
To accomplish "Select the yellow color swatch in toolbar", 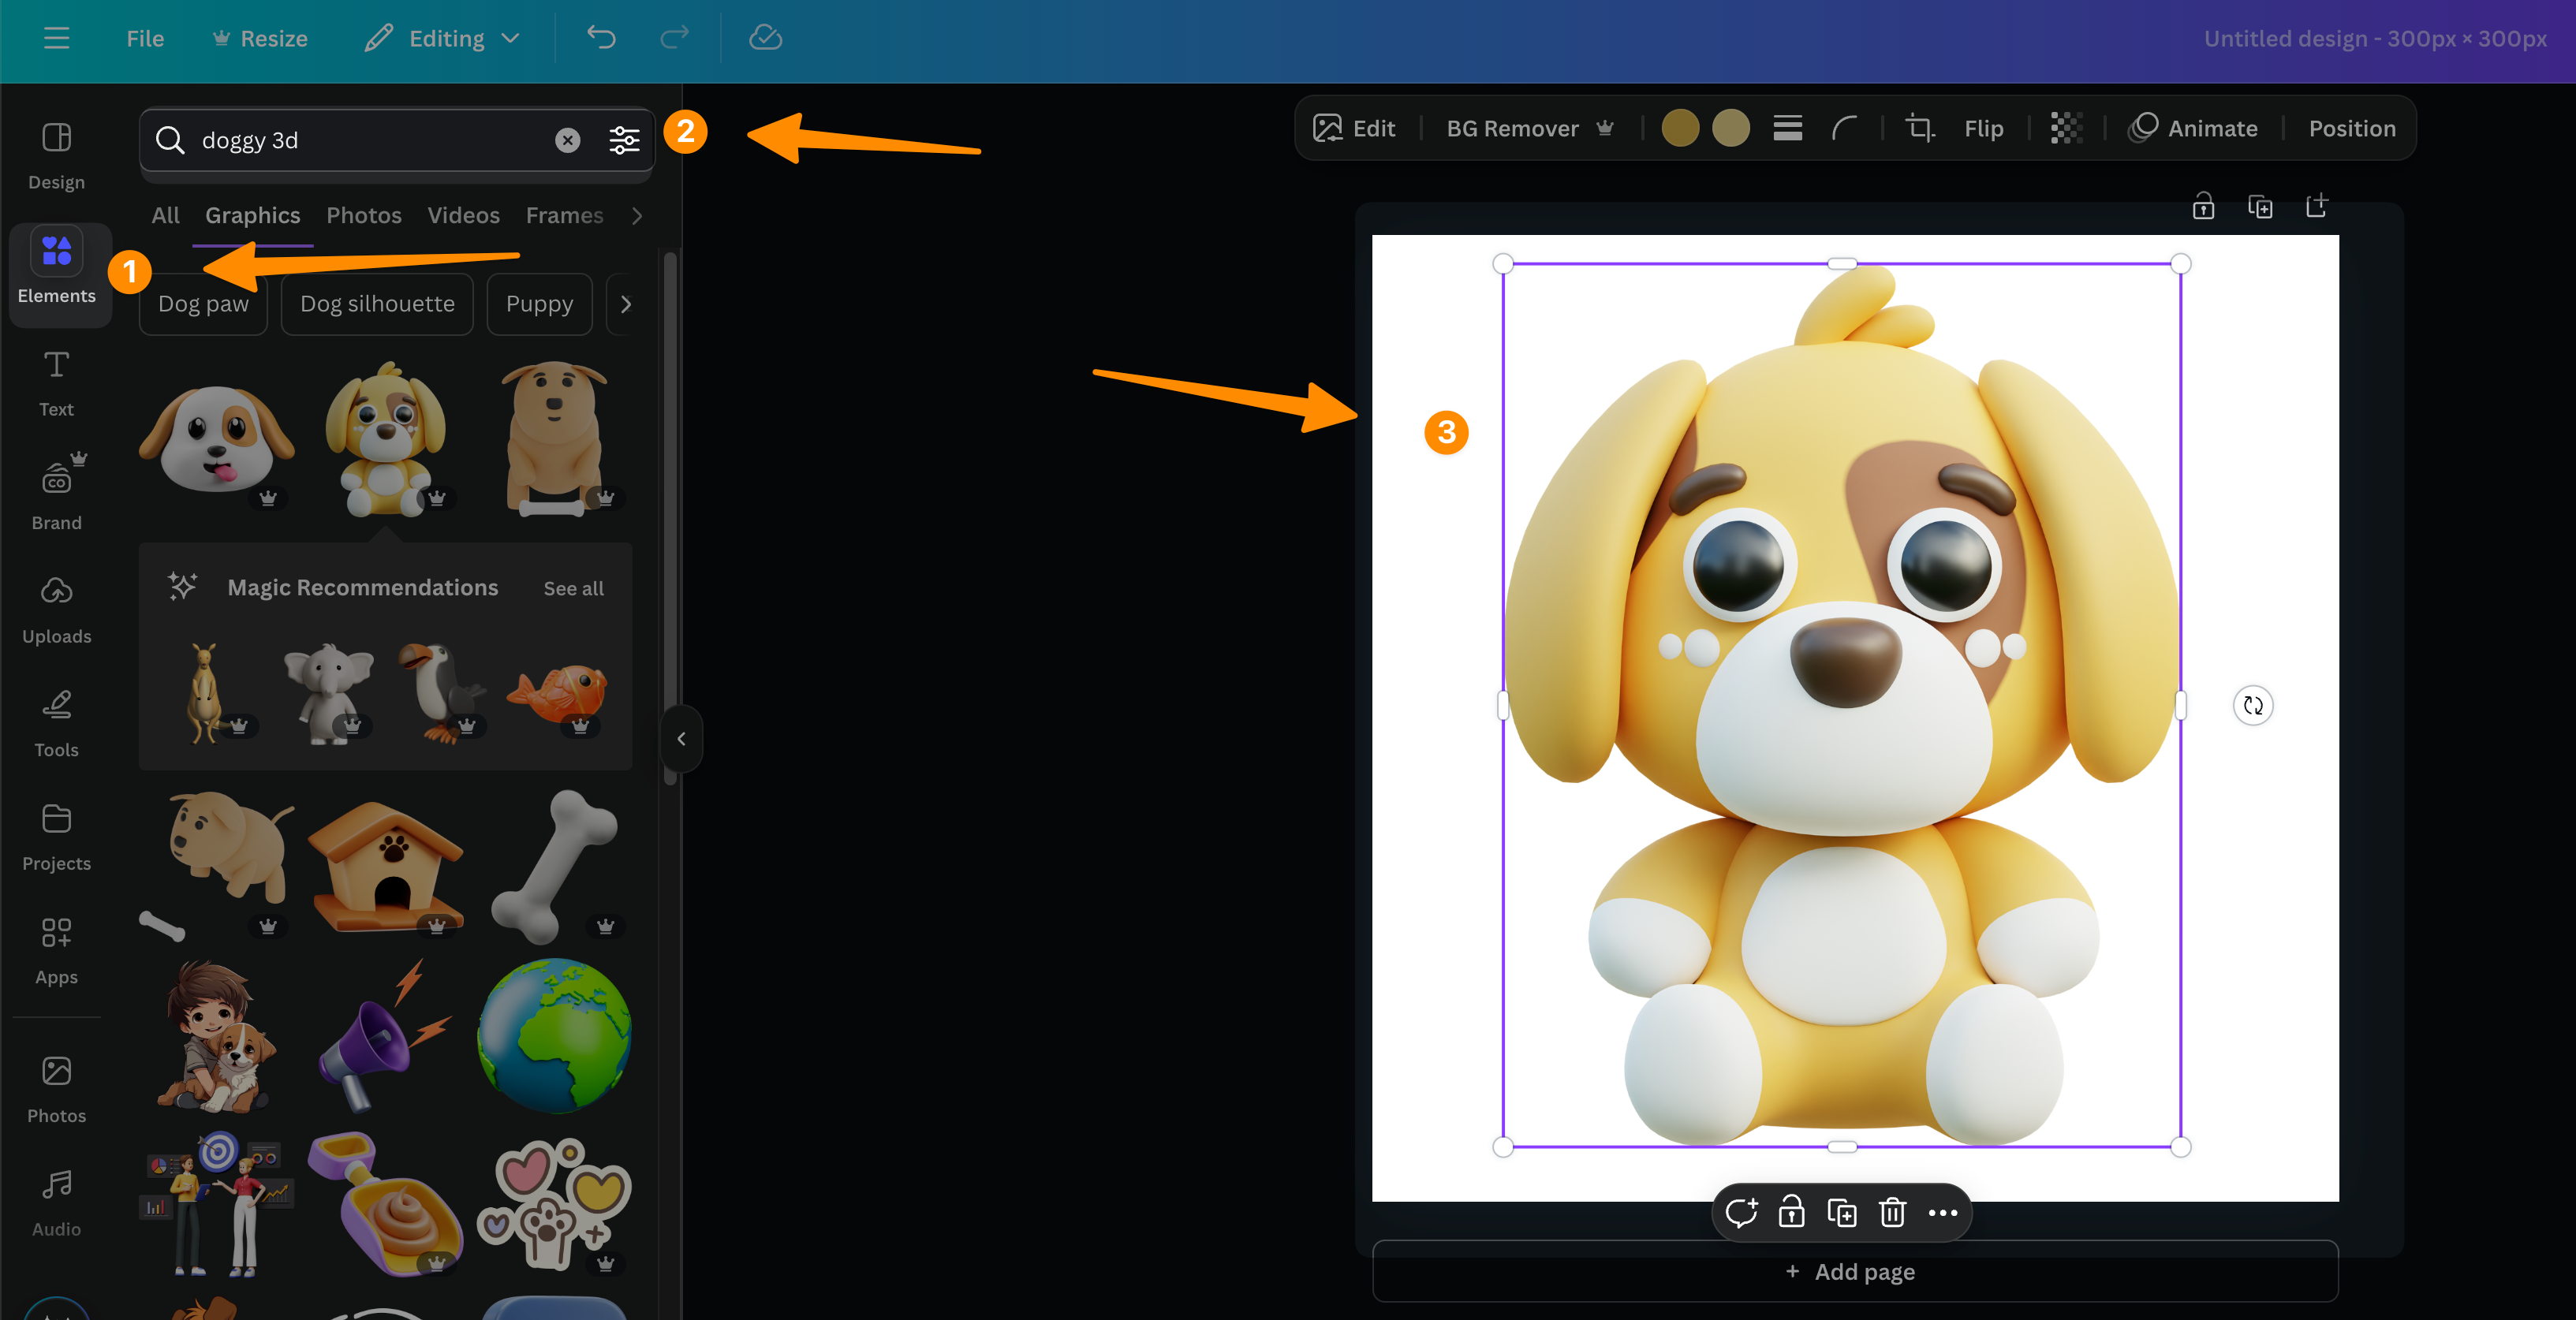I will coord(1679,128).
